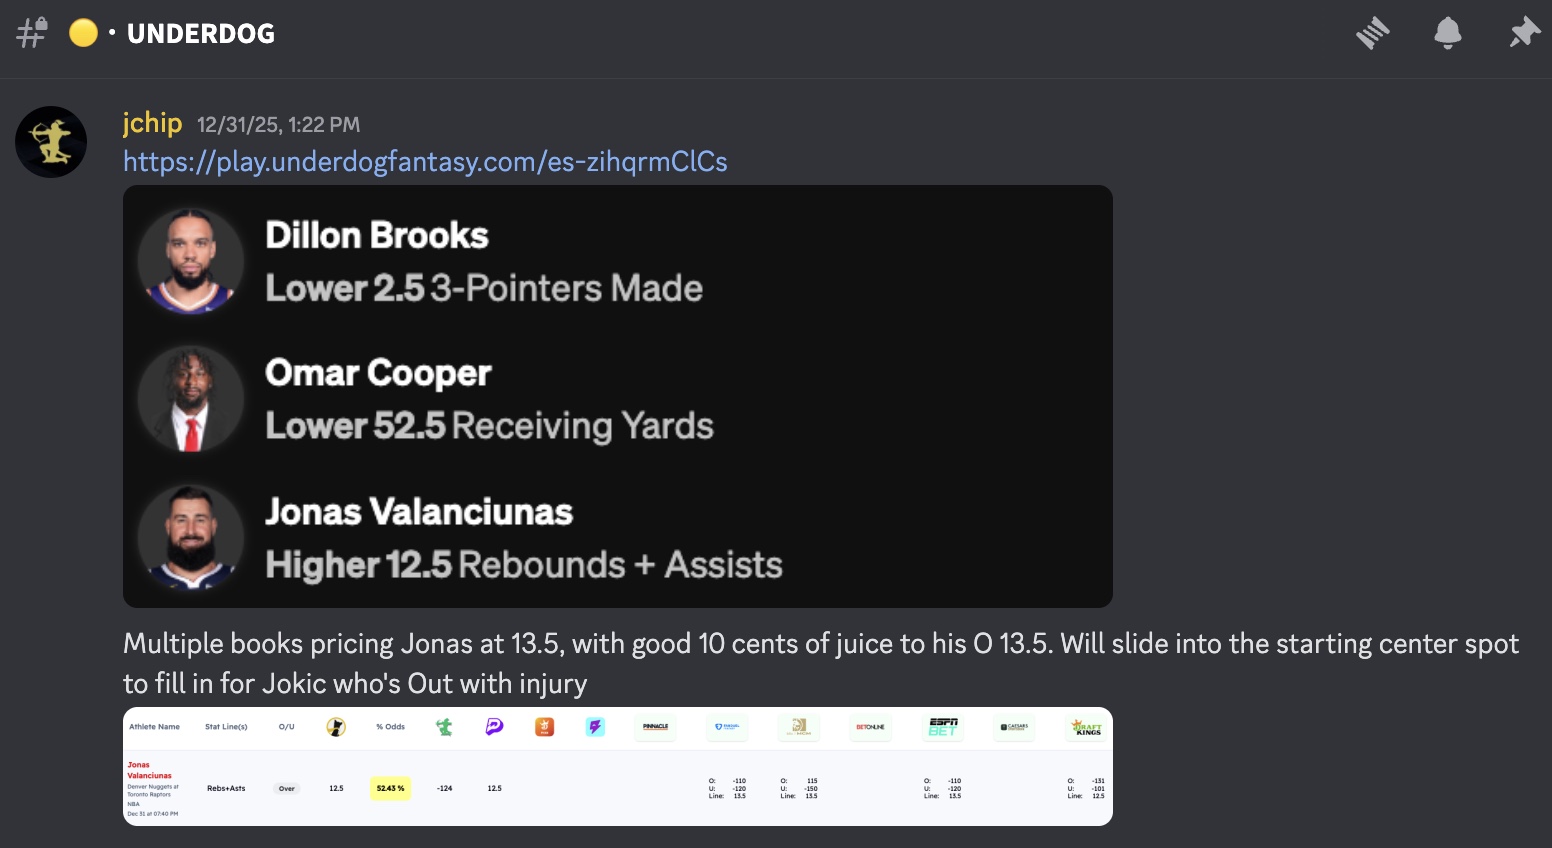
Task: Click the Caesars logo in the table header
Action: 1014,727
